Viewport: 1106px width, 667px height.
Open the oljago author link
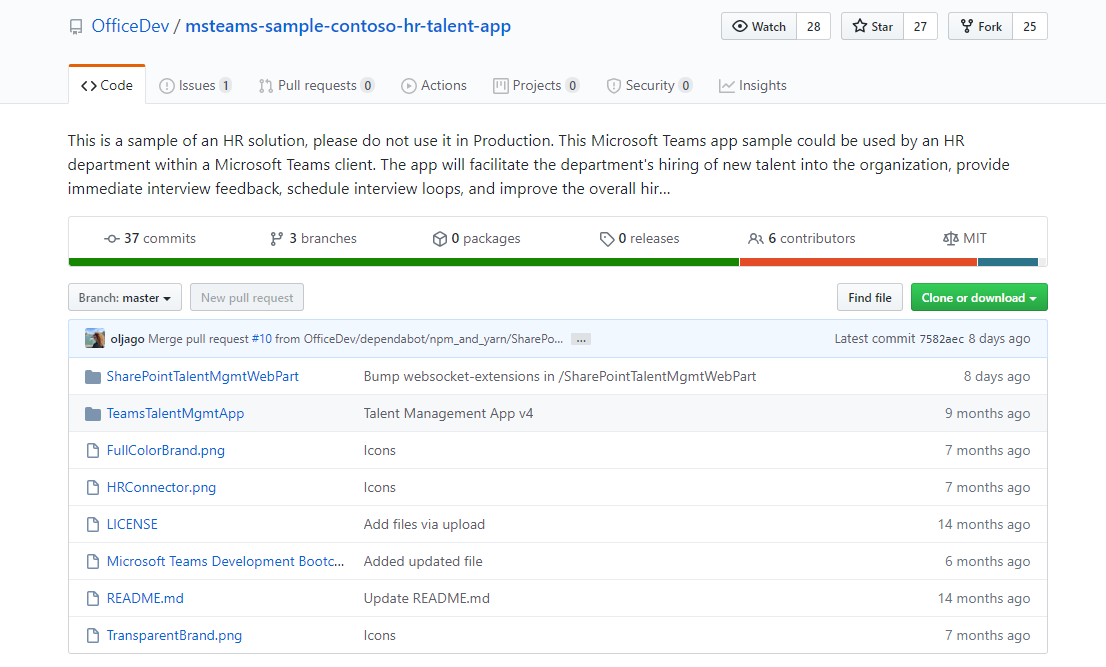click(128, 339)
